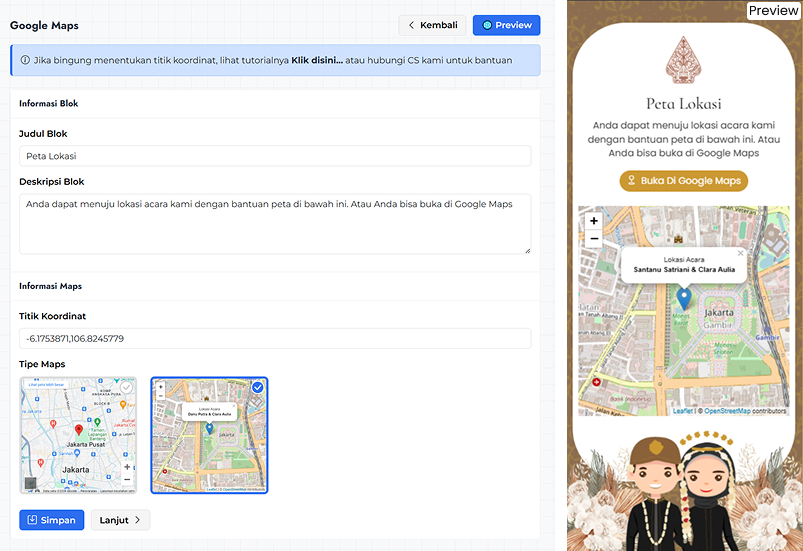Click the Judul Blok input field
The height and width of the screenshot is (551, 803).
coord(275,156)
